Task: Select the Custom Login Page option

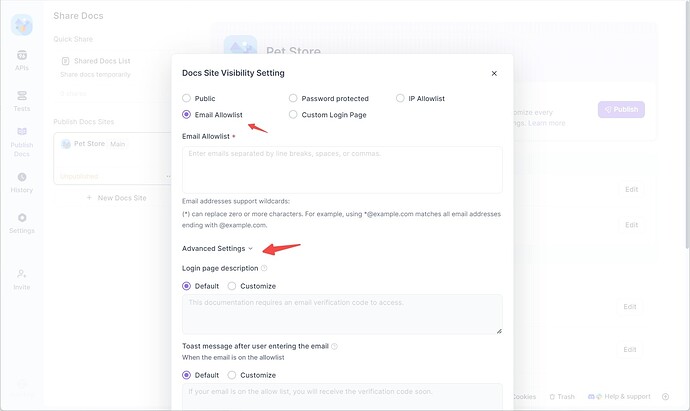Action: click(293, 115)
